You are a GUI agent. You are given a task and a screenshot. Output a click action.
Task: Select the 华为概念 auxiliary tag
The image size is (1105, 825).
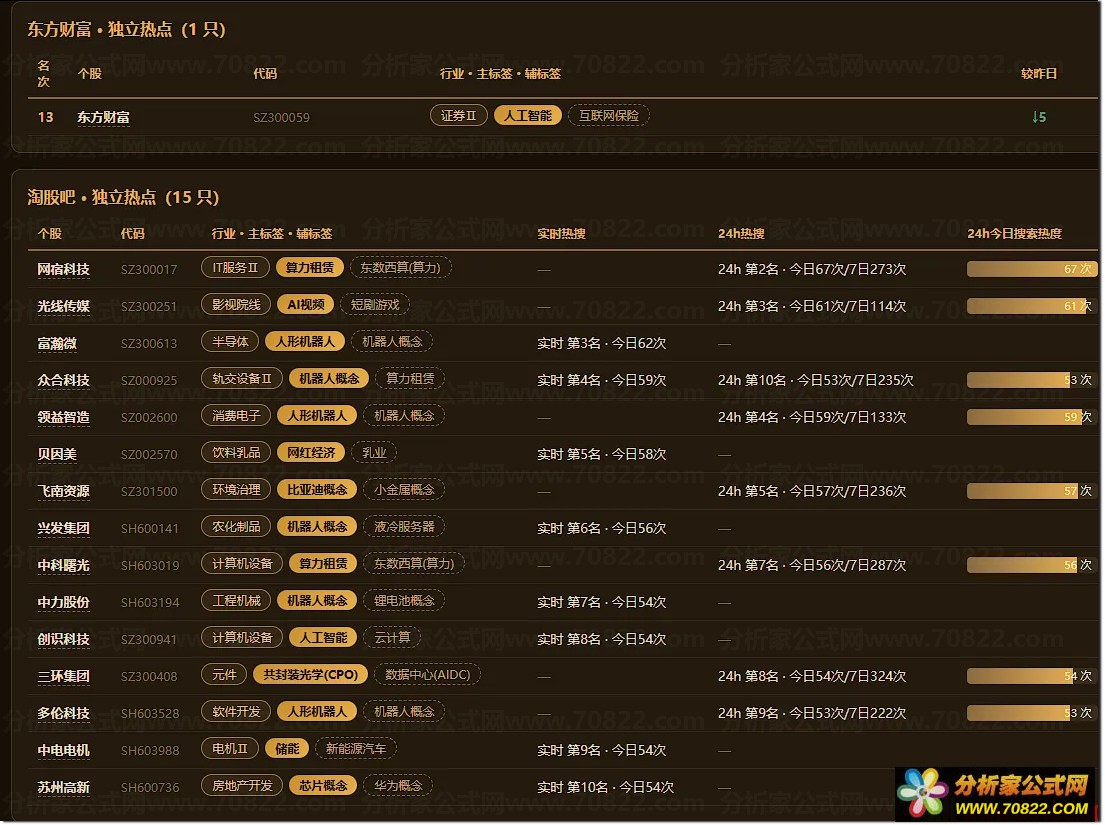(398, 786)
